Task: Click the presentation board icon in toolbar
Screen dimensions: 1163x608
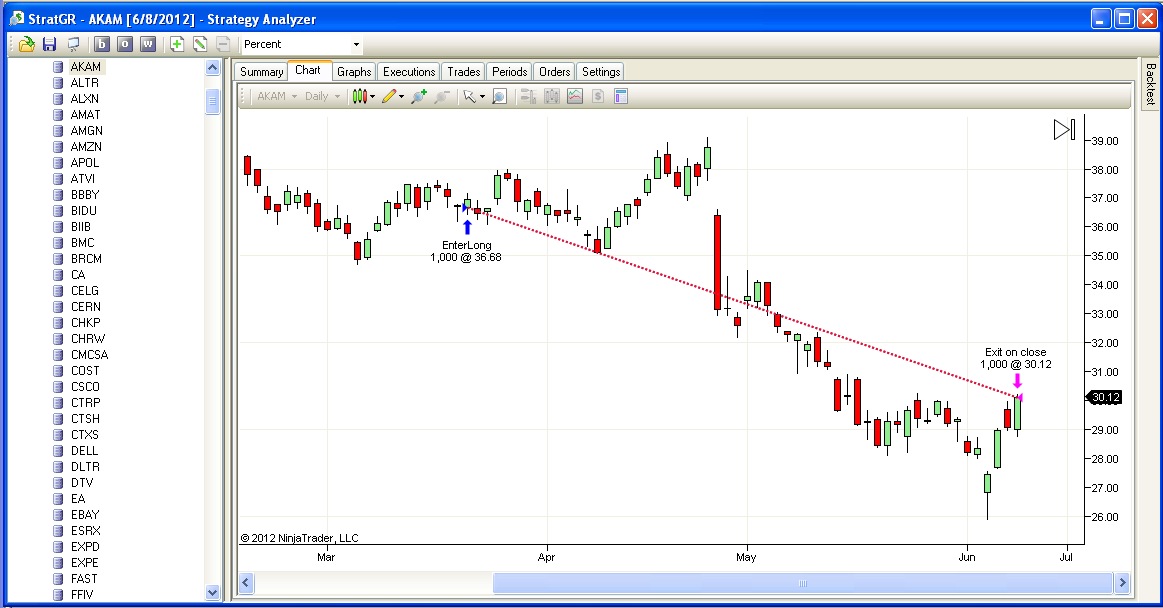Action: click(73, 44)
